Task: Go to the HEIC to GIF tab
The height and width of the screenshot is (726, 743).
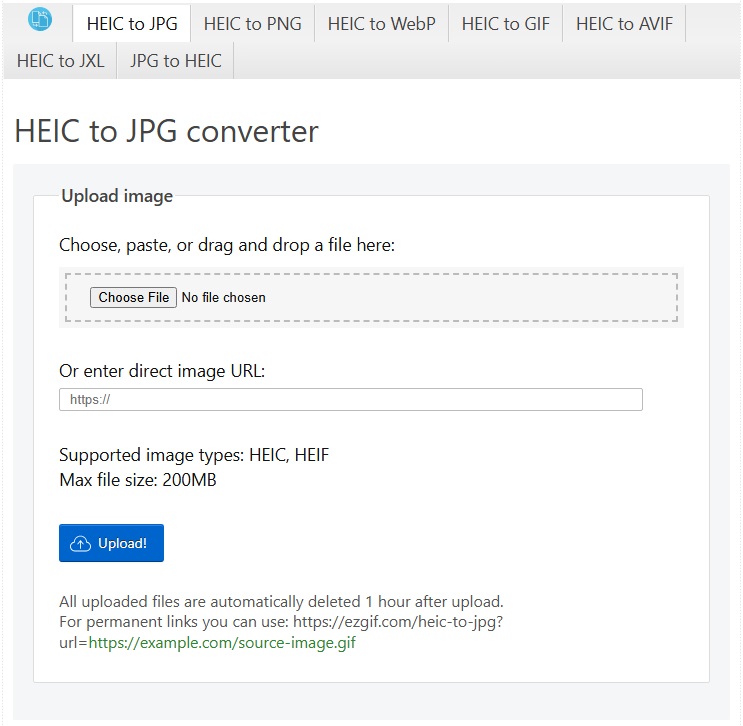Action: point(506,24)
